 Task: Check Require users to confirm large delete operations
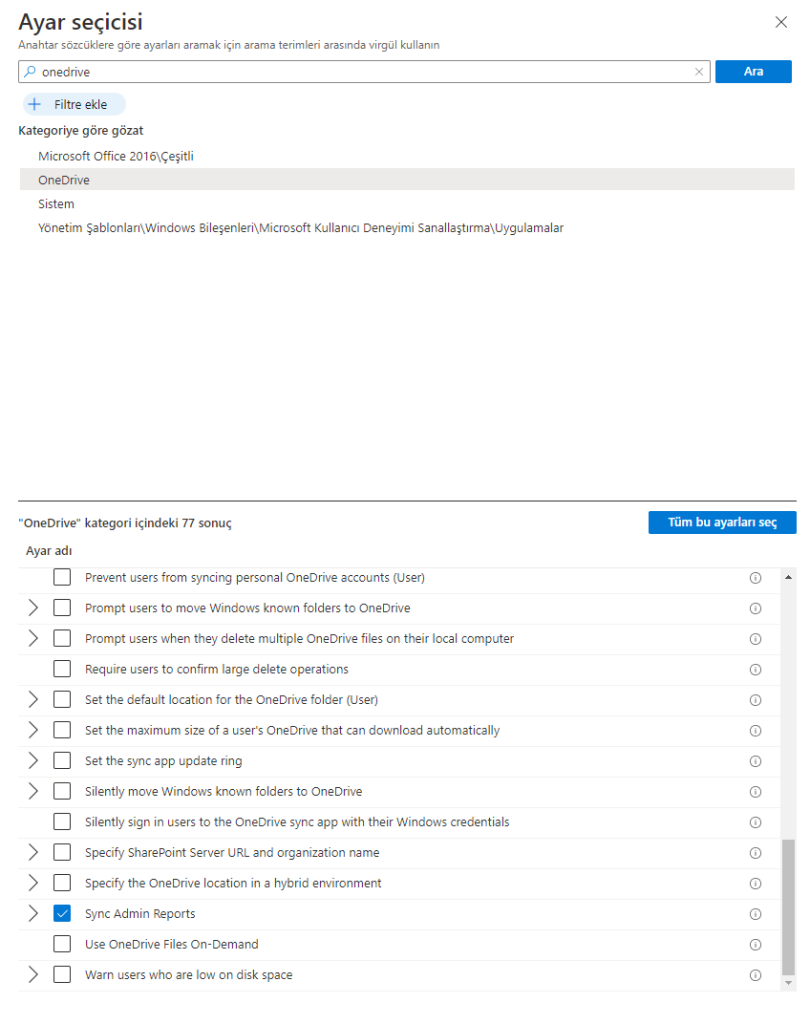[x=62, y=669]
